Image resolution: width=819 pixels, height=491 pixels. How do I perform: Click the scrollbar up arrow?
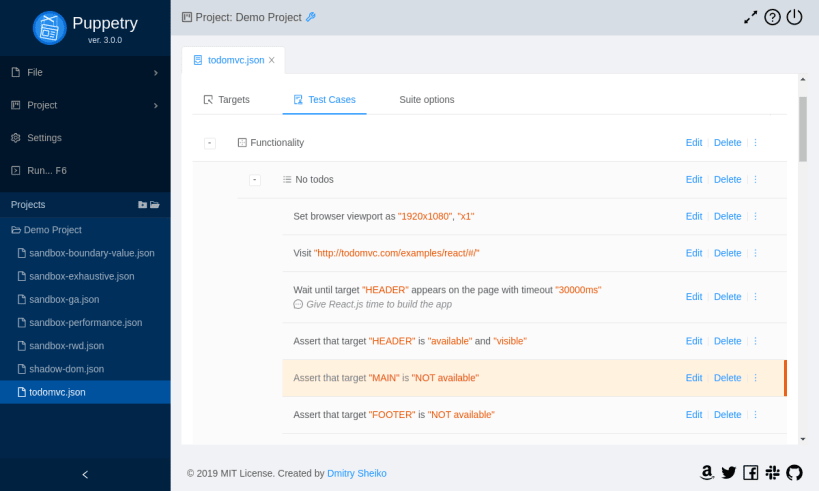[x=803, y=79]
